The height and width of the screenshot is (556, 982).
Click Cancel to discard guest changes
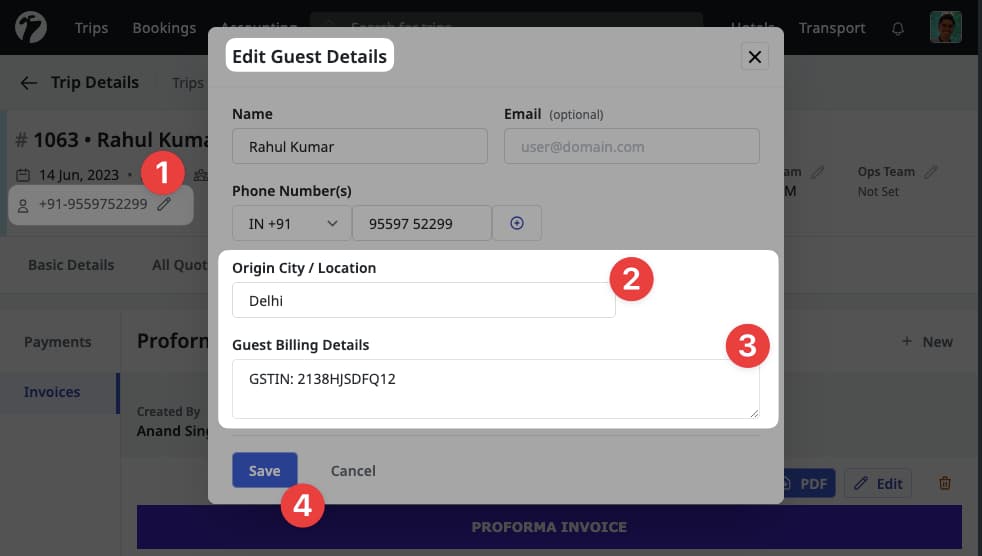(353, 471)
